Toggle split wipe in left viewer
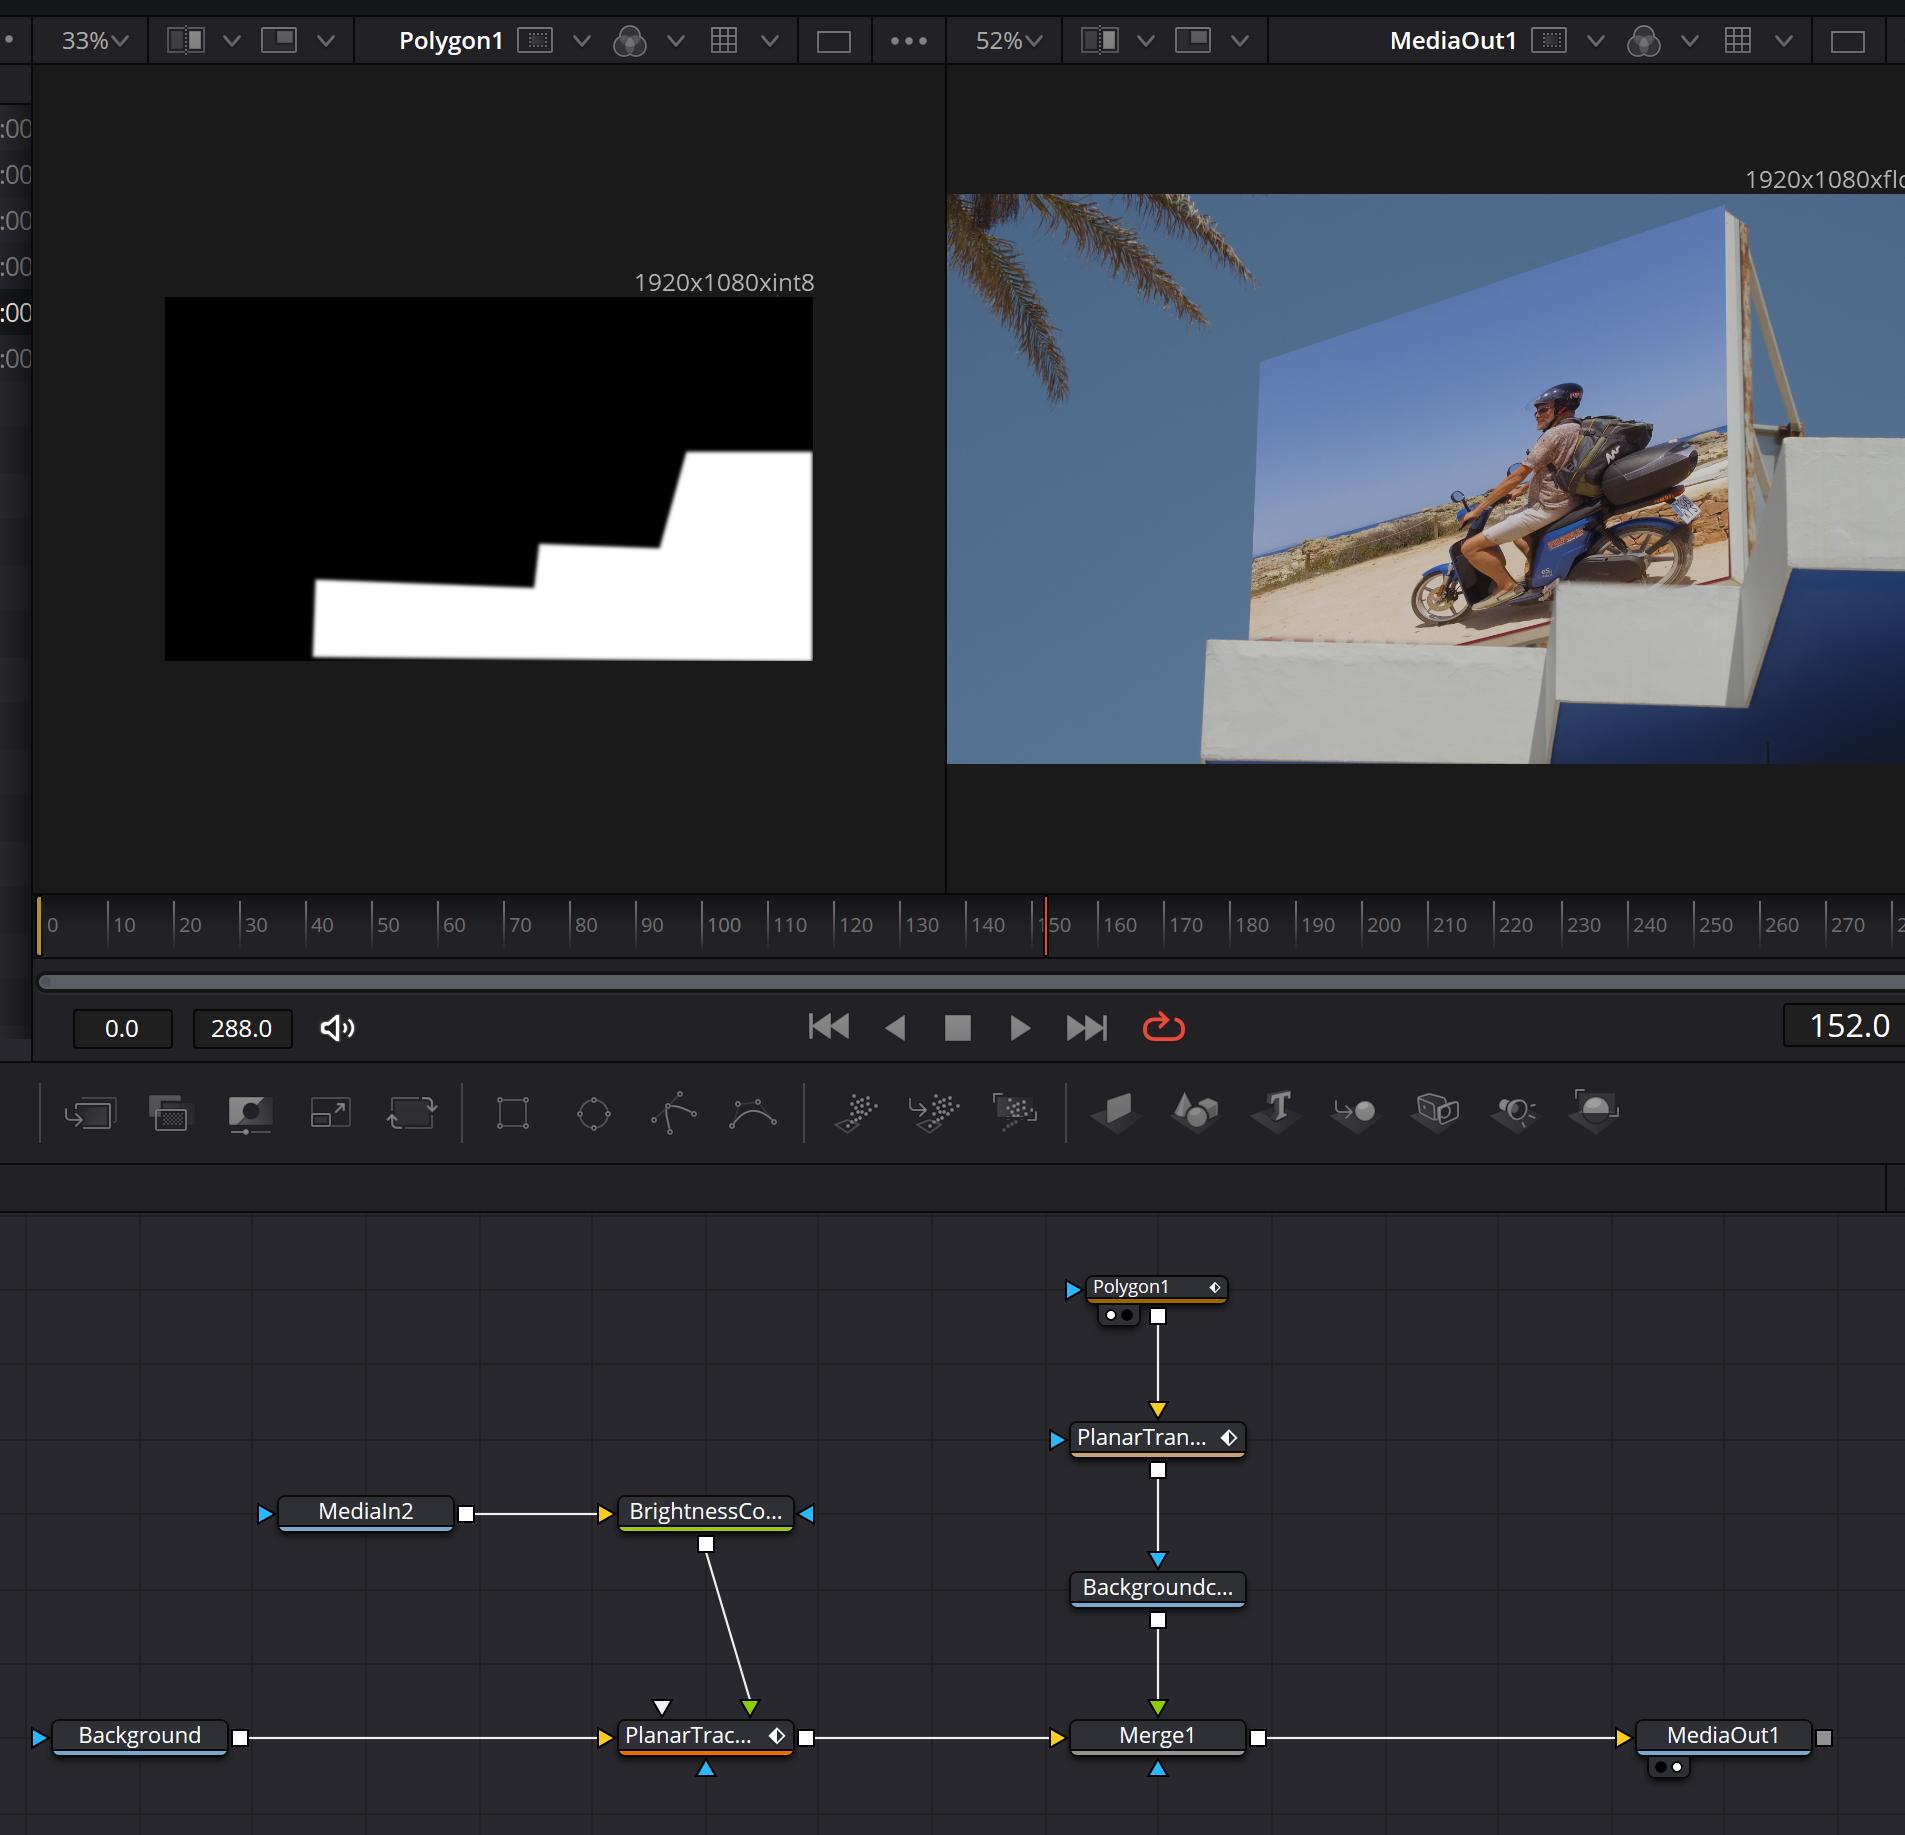This screenshot has height=1835, width=1905. (186, 40)
